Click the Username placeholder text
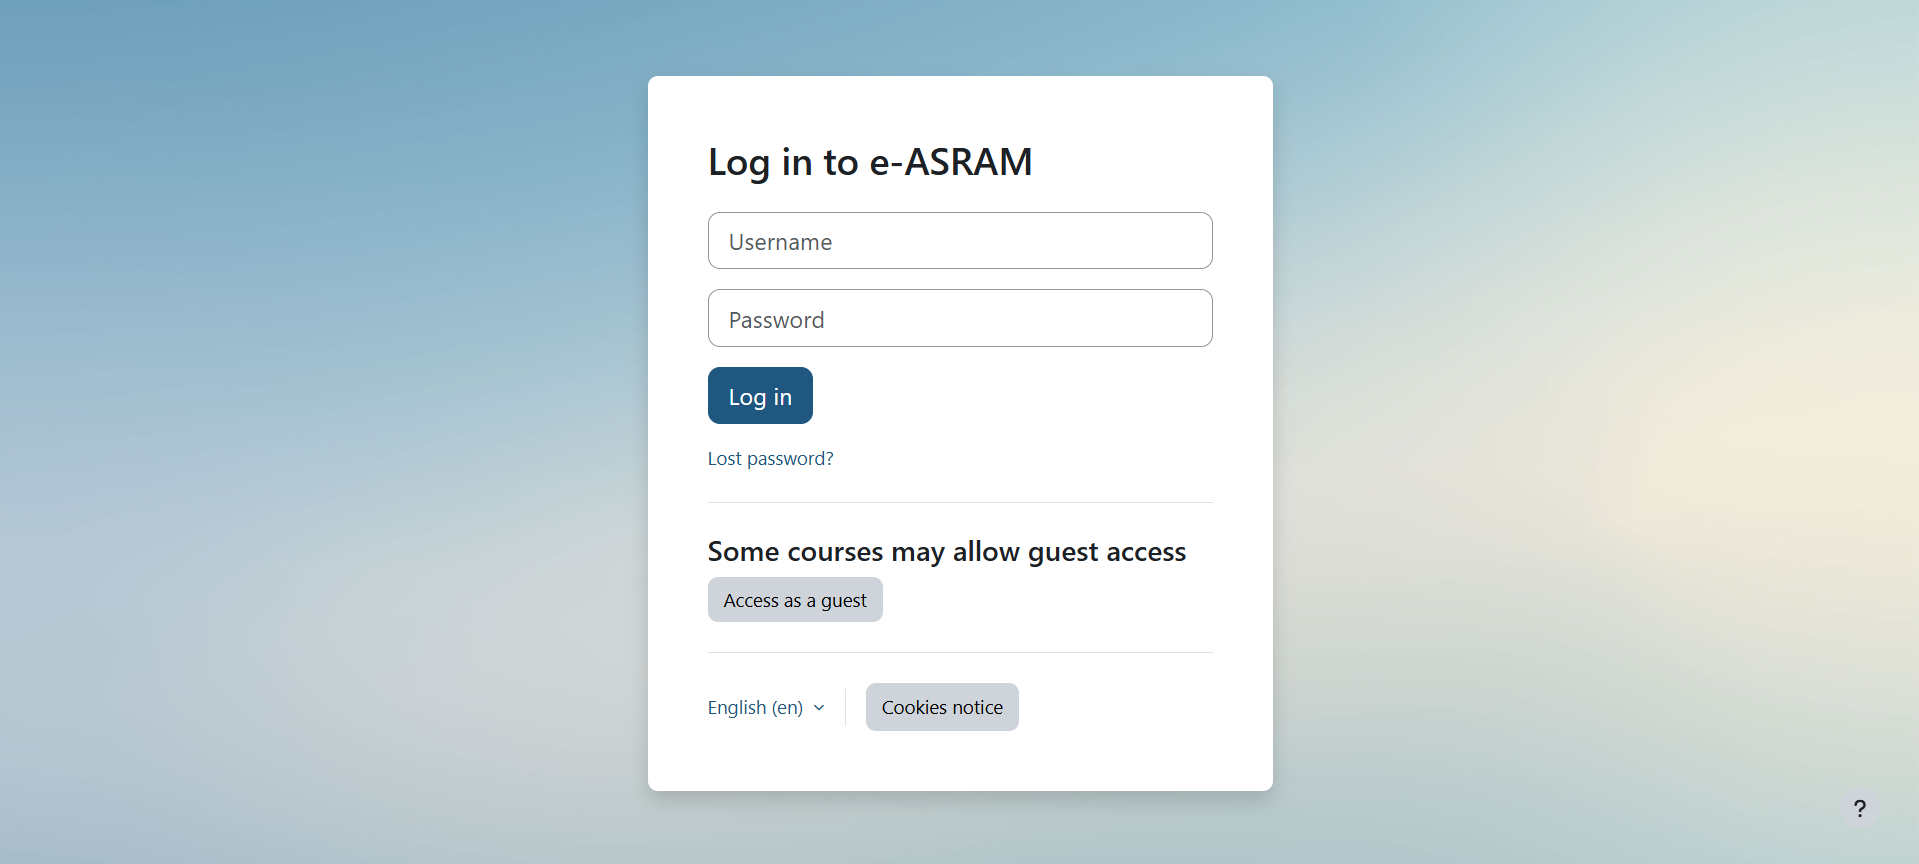This screenshot has width=1919, height=864. 780,242
